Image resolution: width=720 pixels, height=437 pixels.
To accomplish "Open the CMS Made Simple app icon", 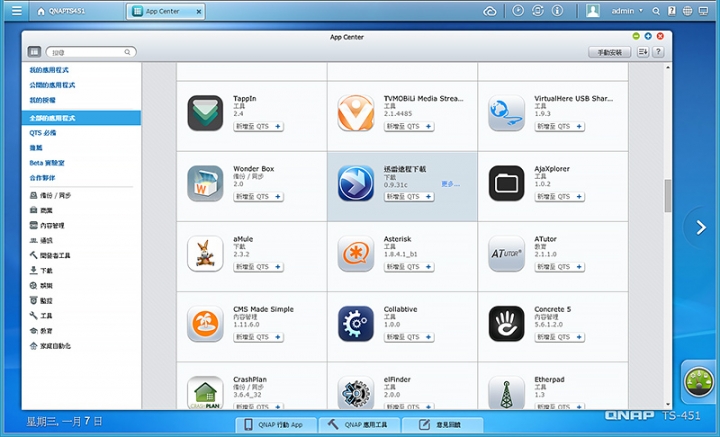I will (x=205, y=324).
